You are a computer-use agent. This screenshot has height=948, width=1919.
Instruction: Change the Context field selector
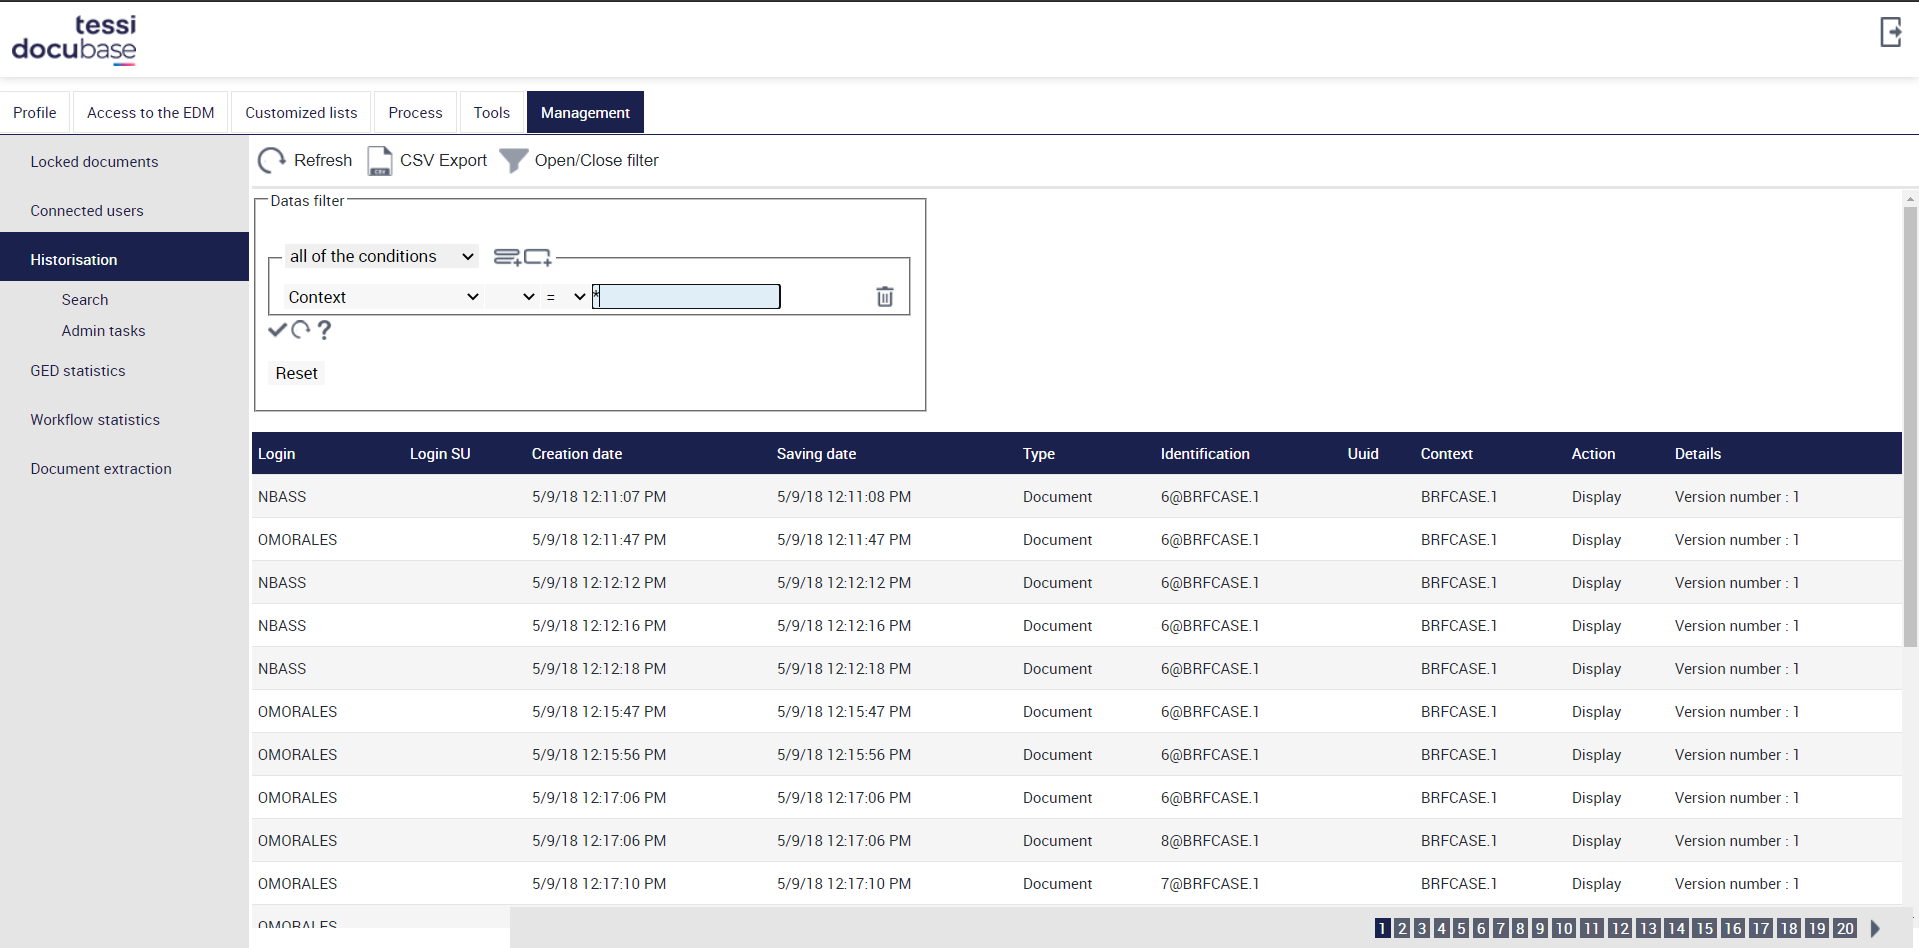click(x=383, y=296)
